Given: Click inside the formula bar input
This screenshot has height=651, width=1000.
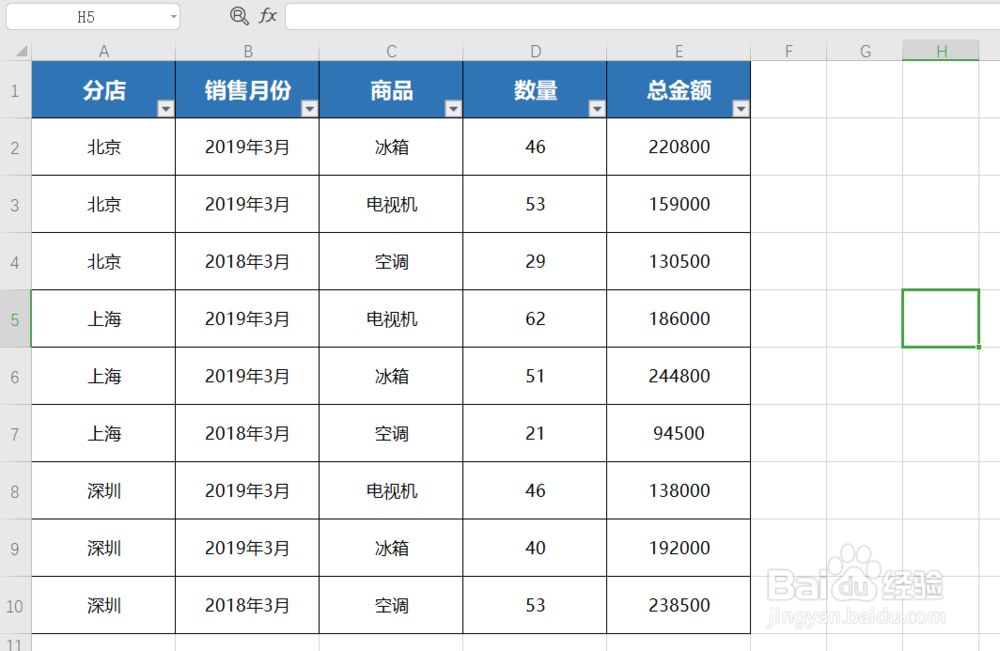Looking at the screenshot, I should click(x=642, y=17).
